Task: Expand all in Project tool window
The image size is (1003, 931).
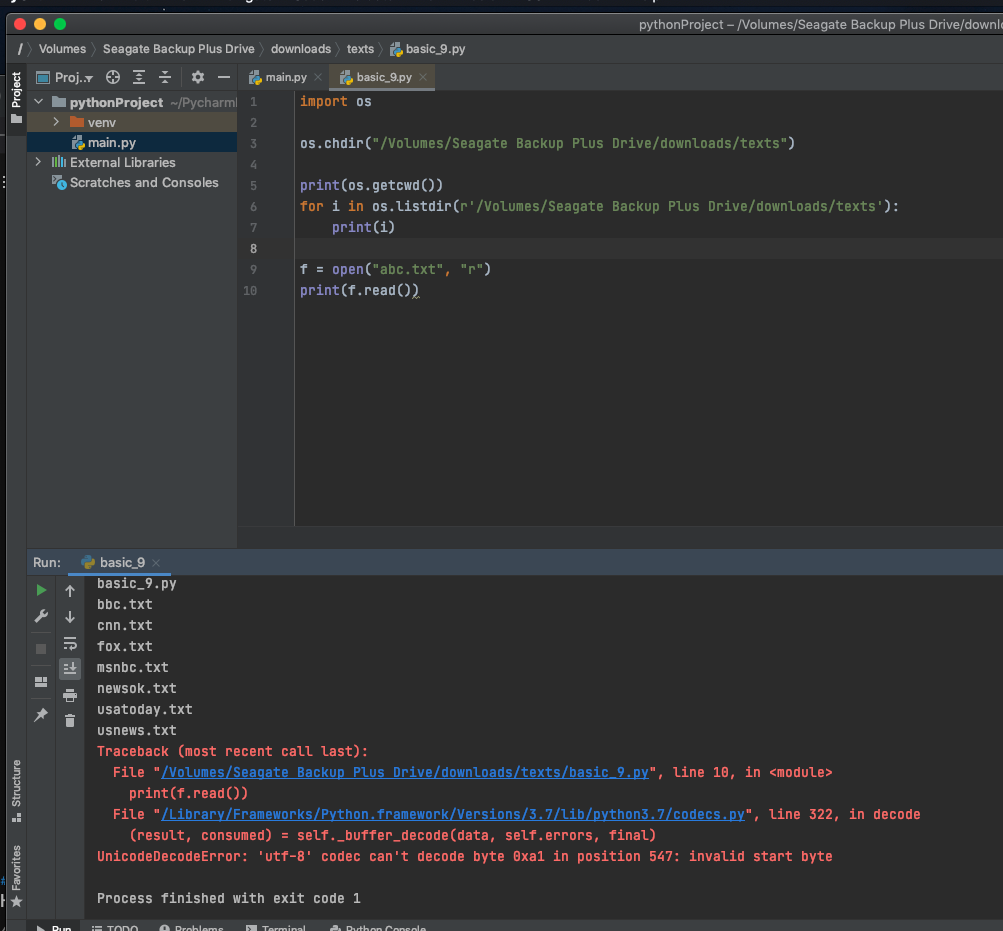Action: (x=139, y=77)
